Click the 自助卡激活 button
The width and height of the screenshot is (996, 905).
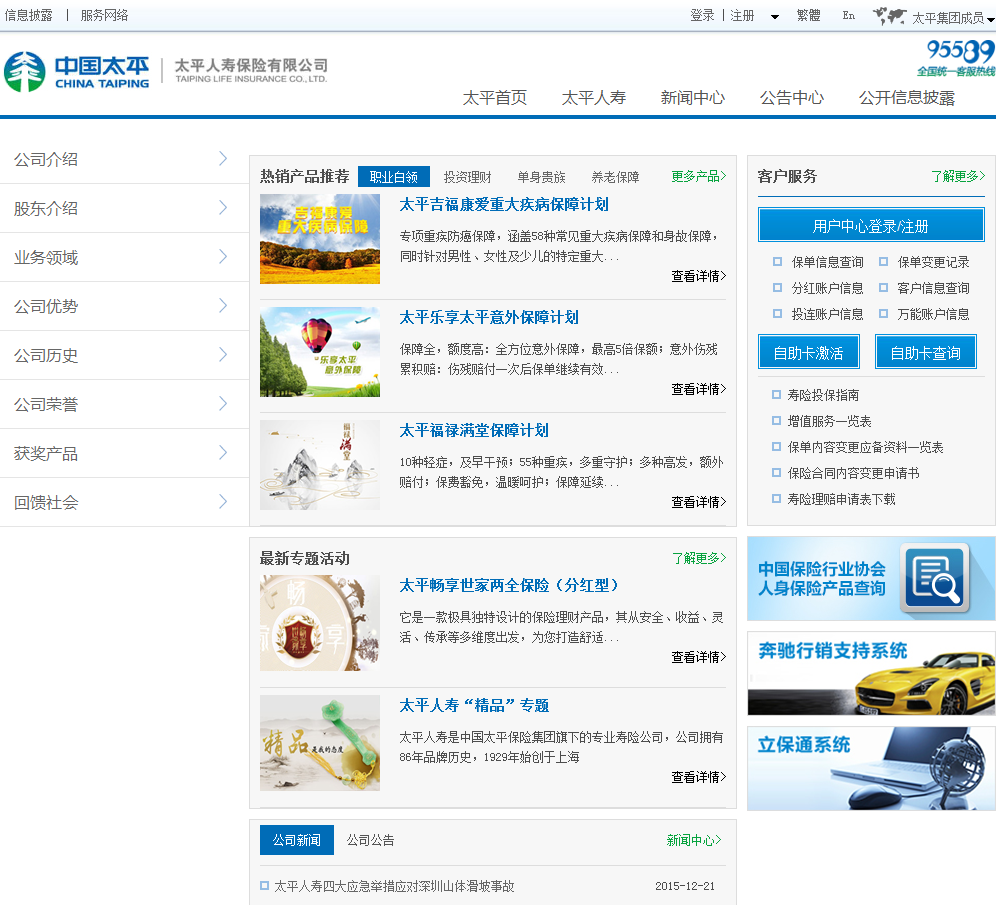(x=809, y=352)
